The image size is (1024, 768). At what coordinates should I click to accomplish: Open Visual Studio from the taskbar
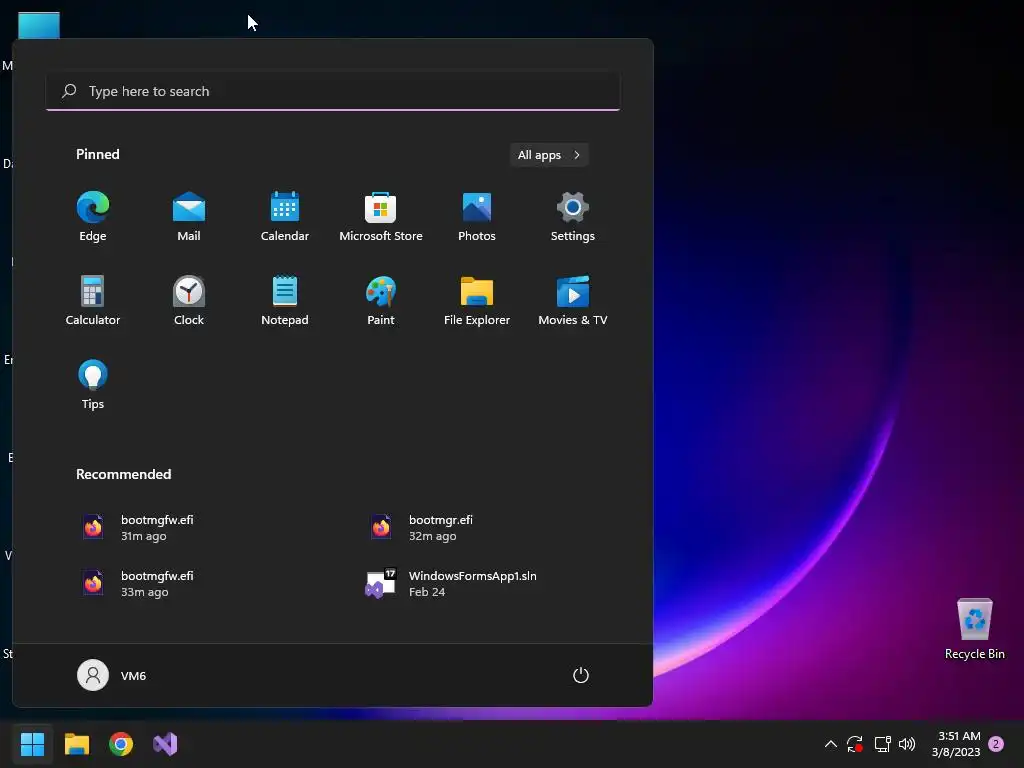[165, 744]
